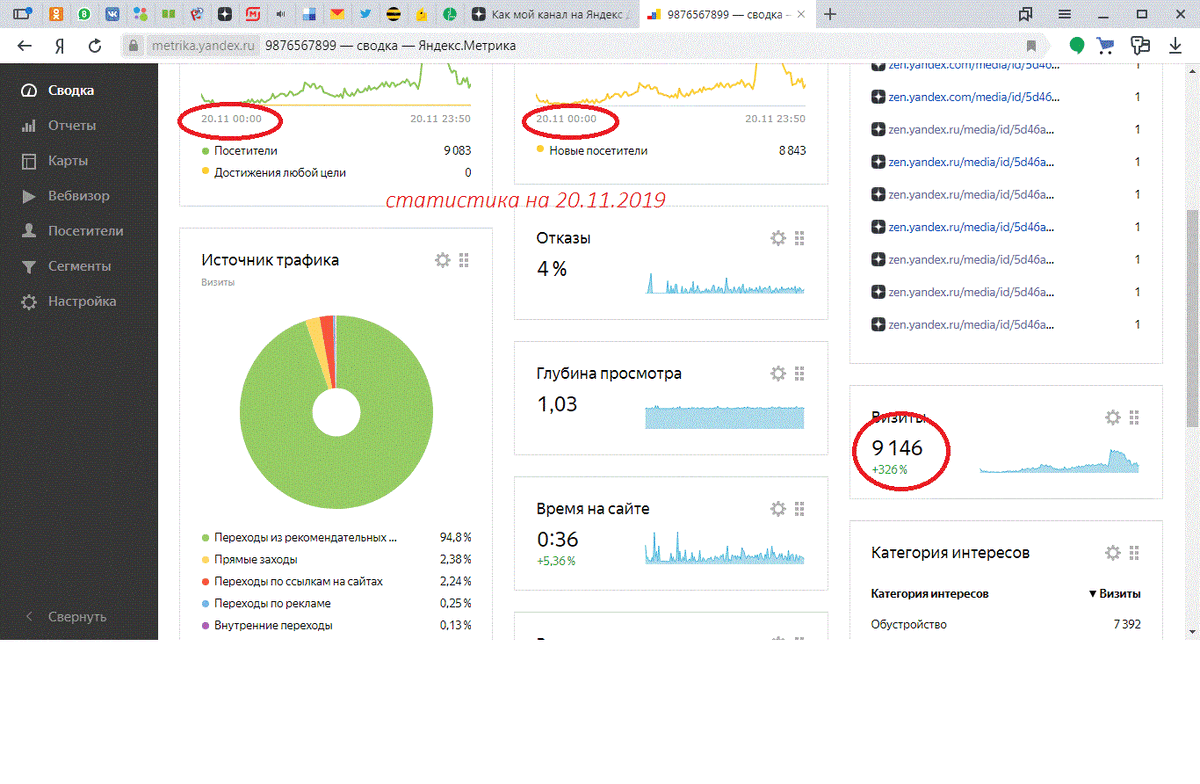Click the drag handle of Отказы widget
Viewport: 1200px width, 784px height.
(x=799, y=238)
